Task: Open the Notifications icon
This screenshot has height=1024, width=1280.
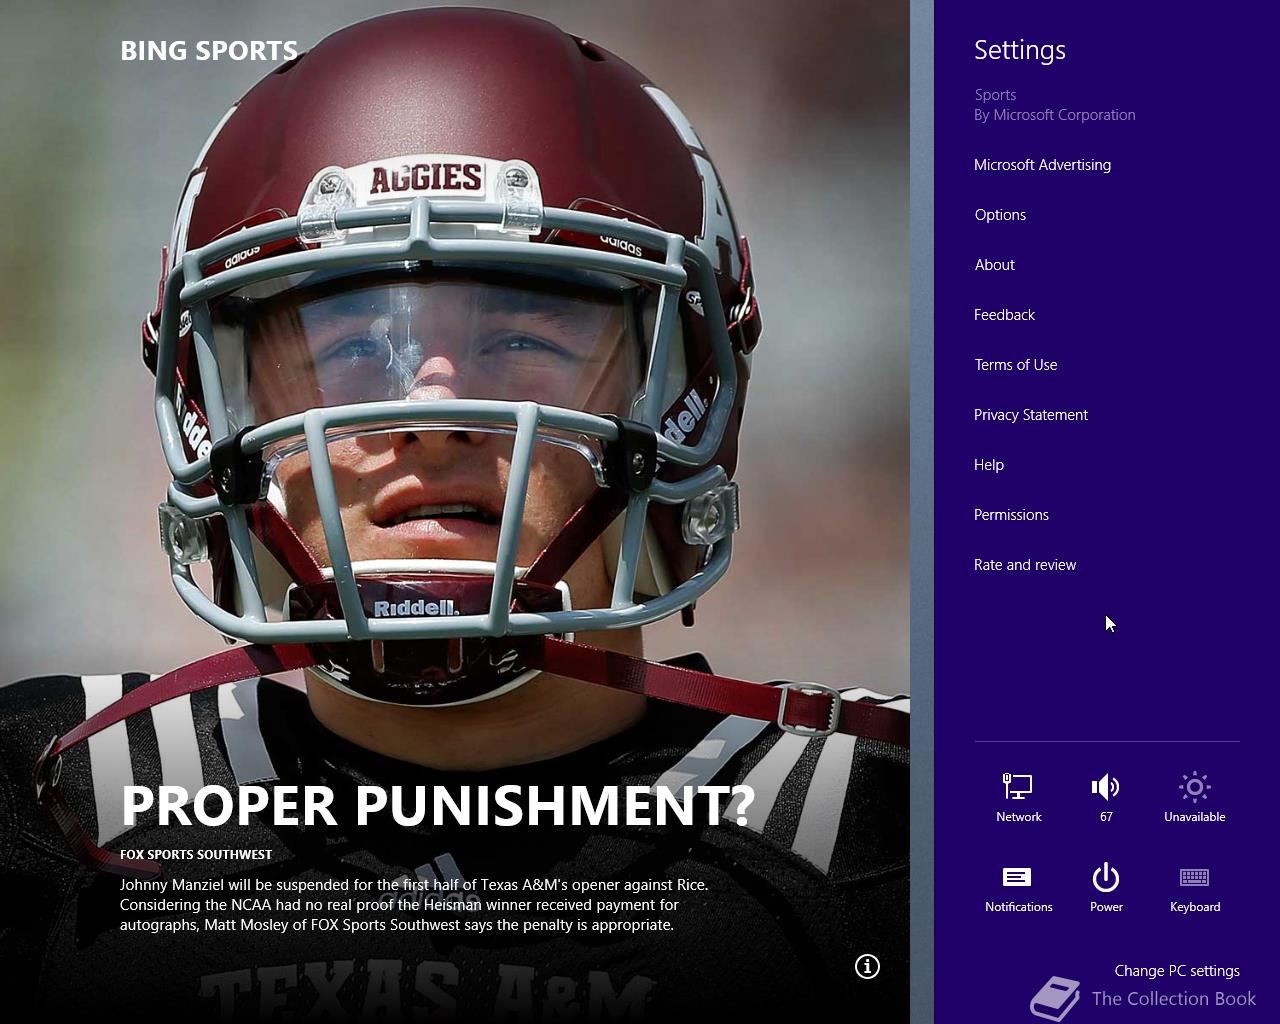Action: click(x=1018, y=877)
